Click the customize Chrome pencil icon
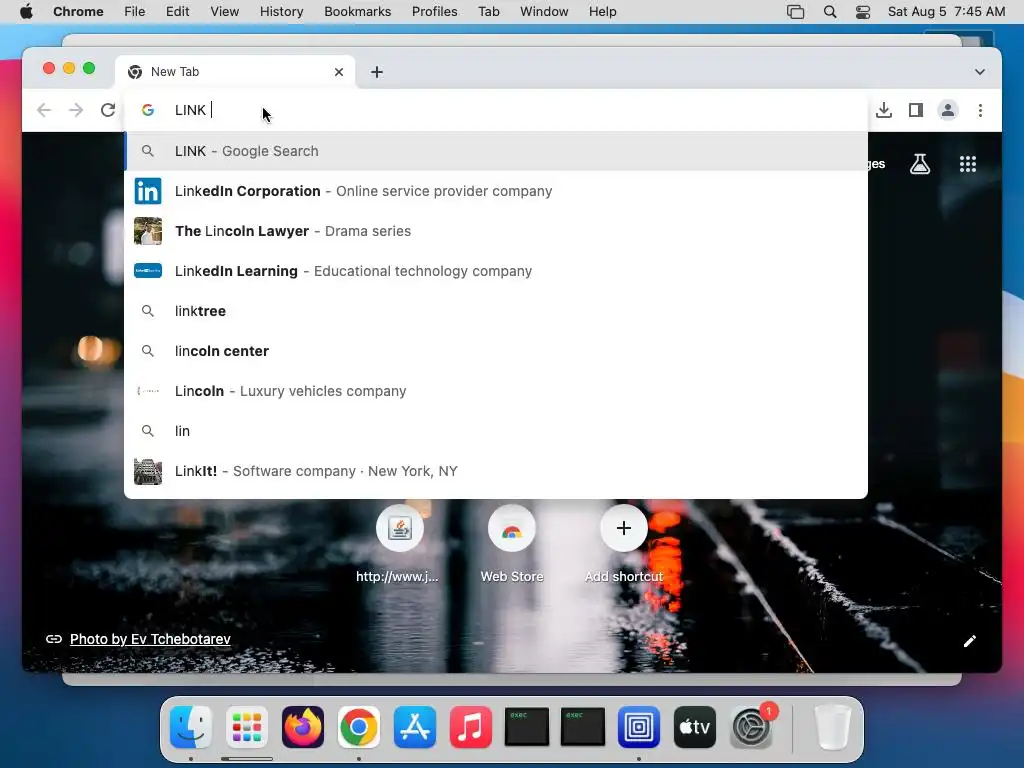Viewport: 1024px width, 768px height. (970, 641)
